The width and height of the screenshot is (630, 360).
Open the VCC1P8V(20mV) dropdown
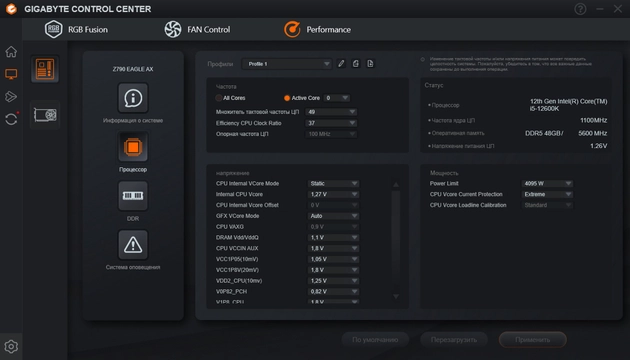tap(333, 270)
